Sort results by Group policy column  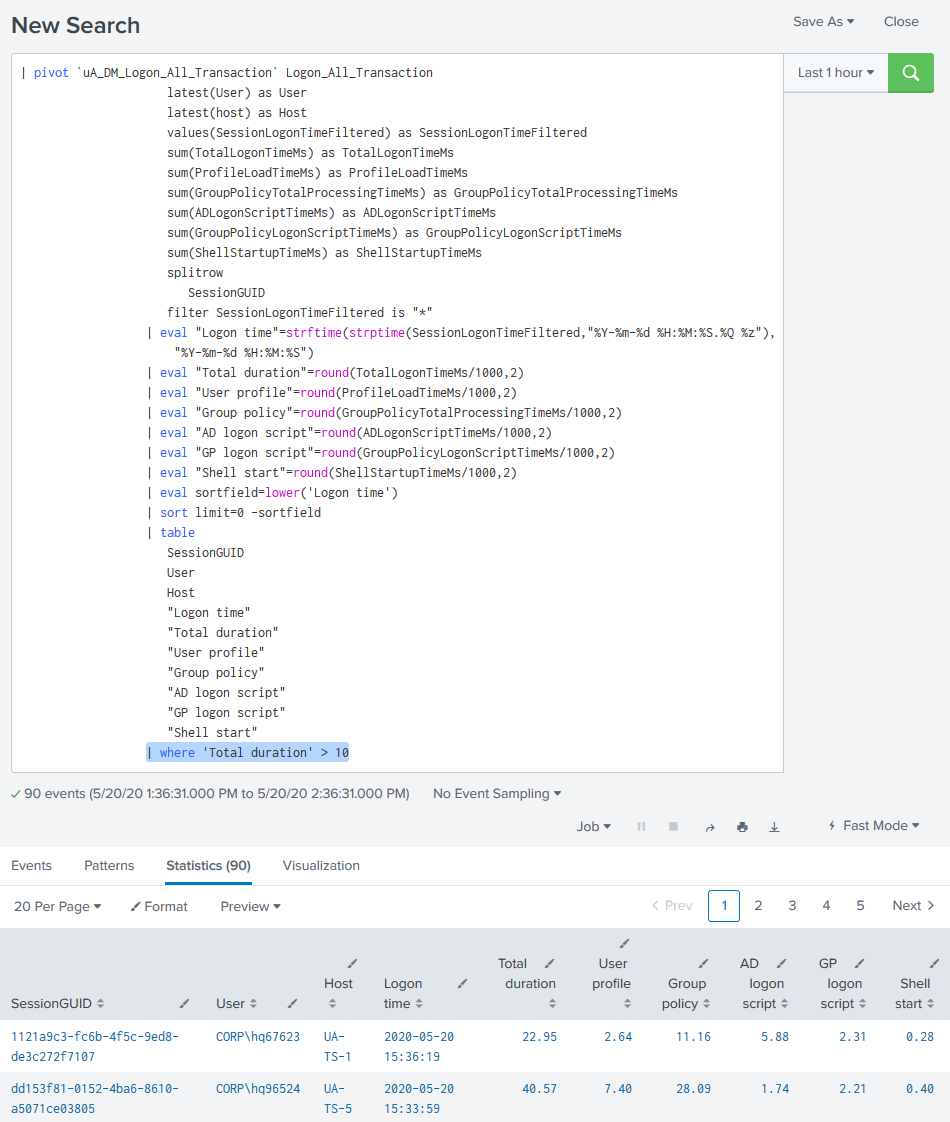(x=686, y=993)
